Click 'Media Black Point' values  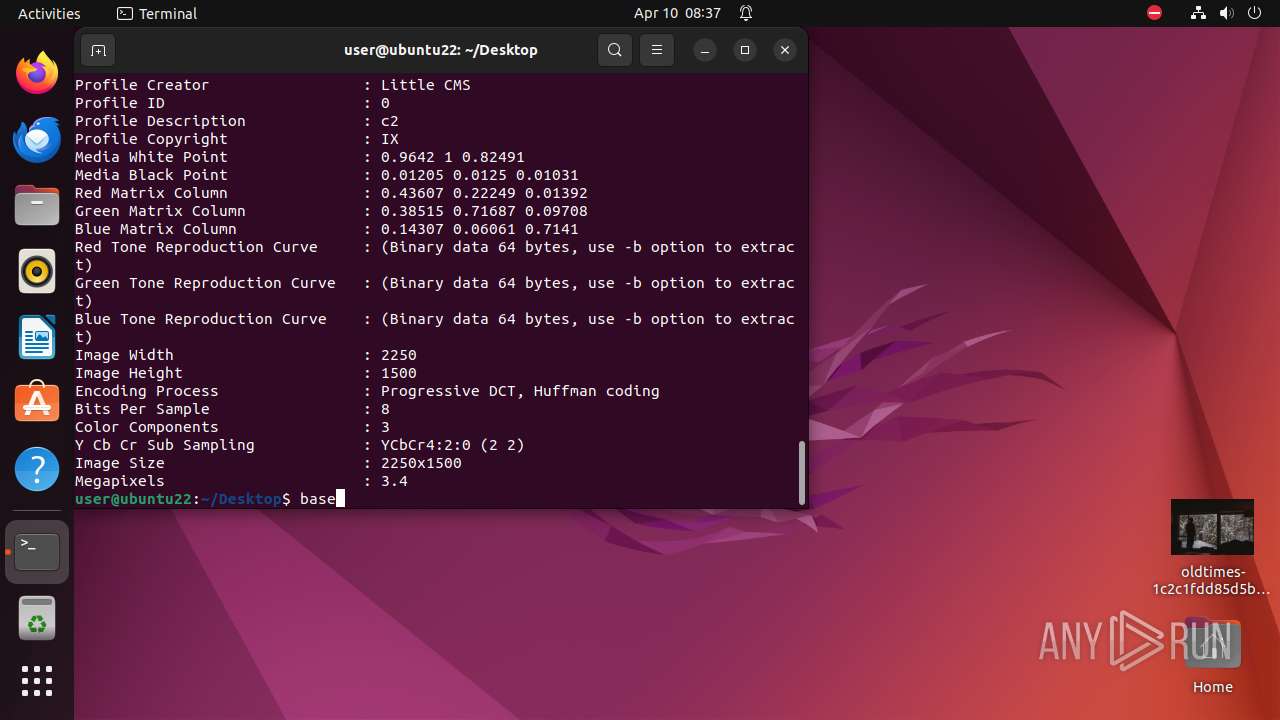[x=480, y=175]
